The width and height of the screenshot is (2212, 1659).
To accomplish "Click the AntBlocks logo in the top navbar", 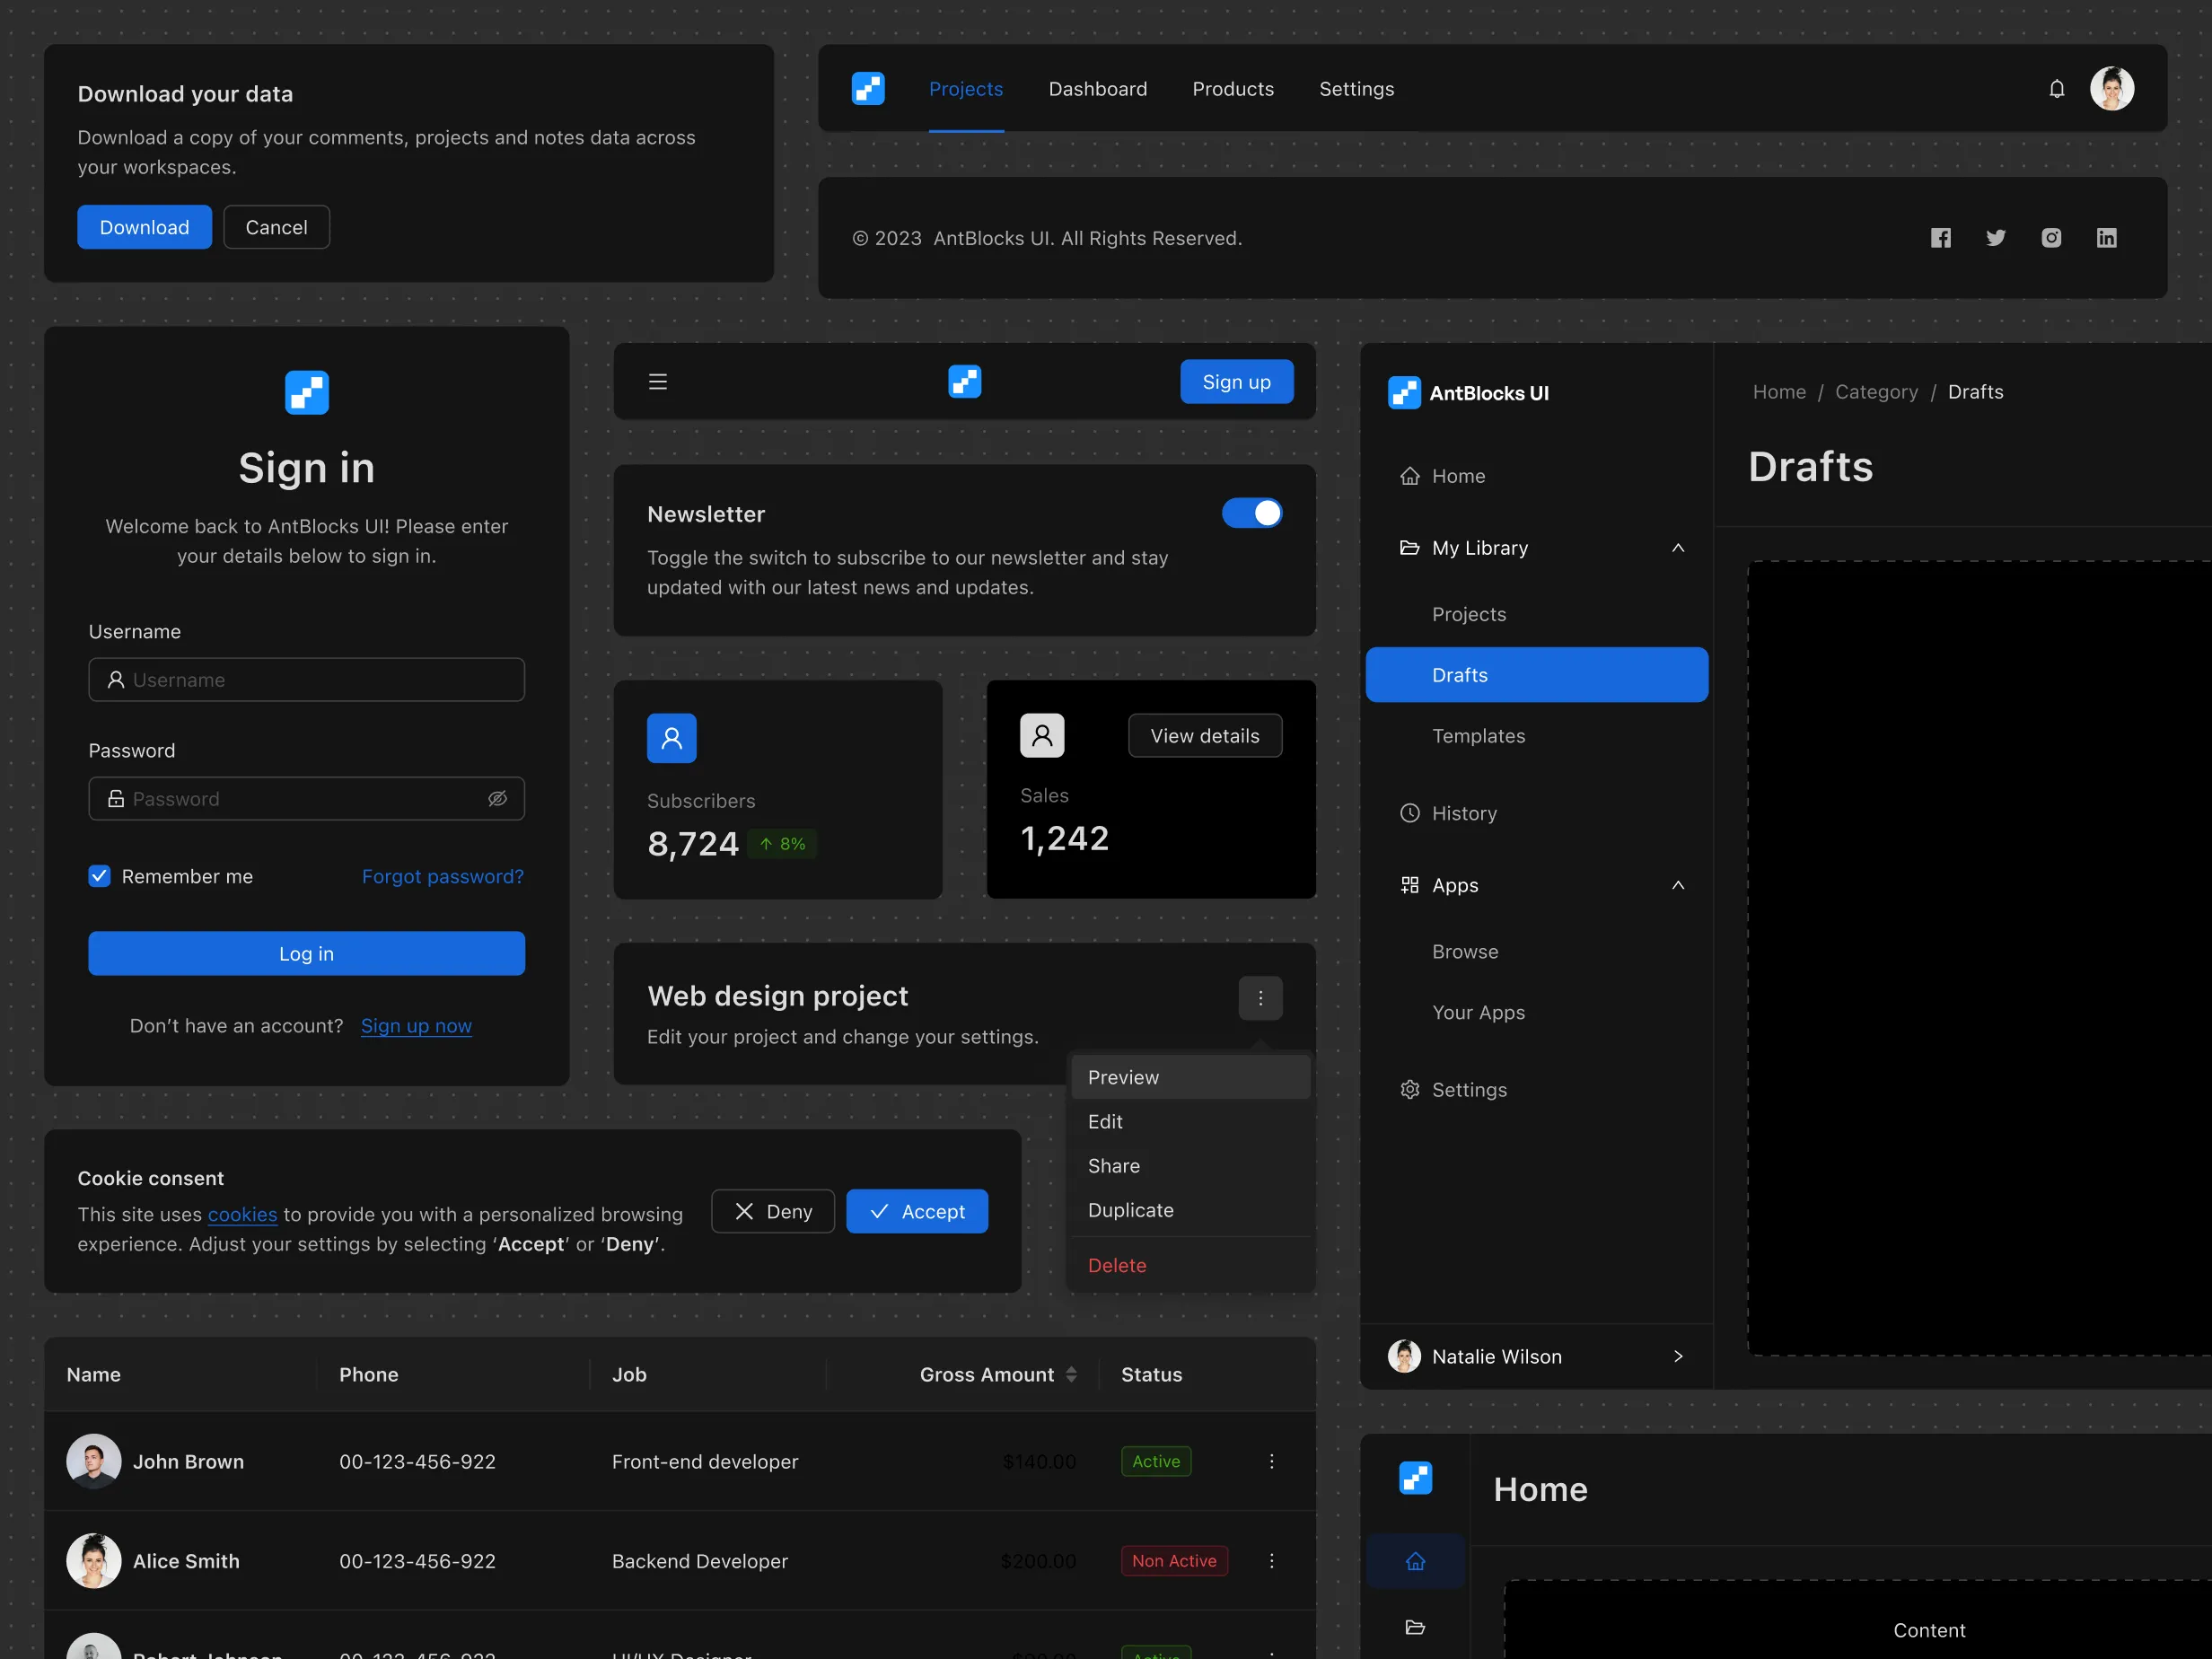I will click(868, 88).
